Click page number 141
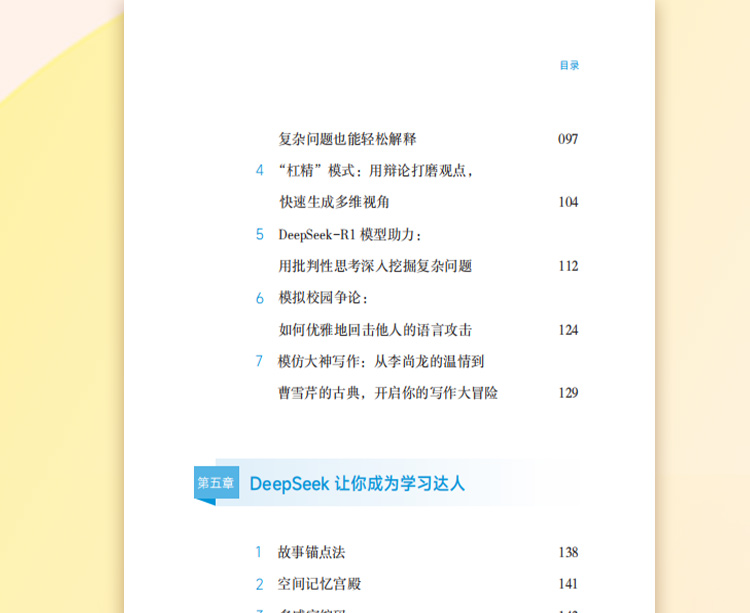This screenshot has width=750, height=613. (x=568, y=584)
